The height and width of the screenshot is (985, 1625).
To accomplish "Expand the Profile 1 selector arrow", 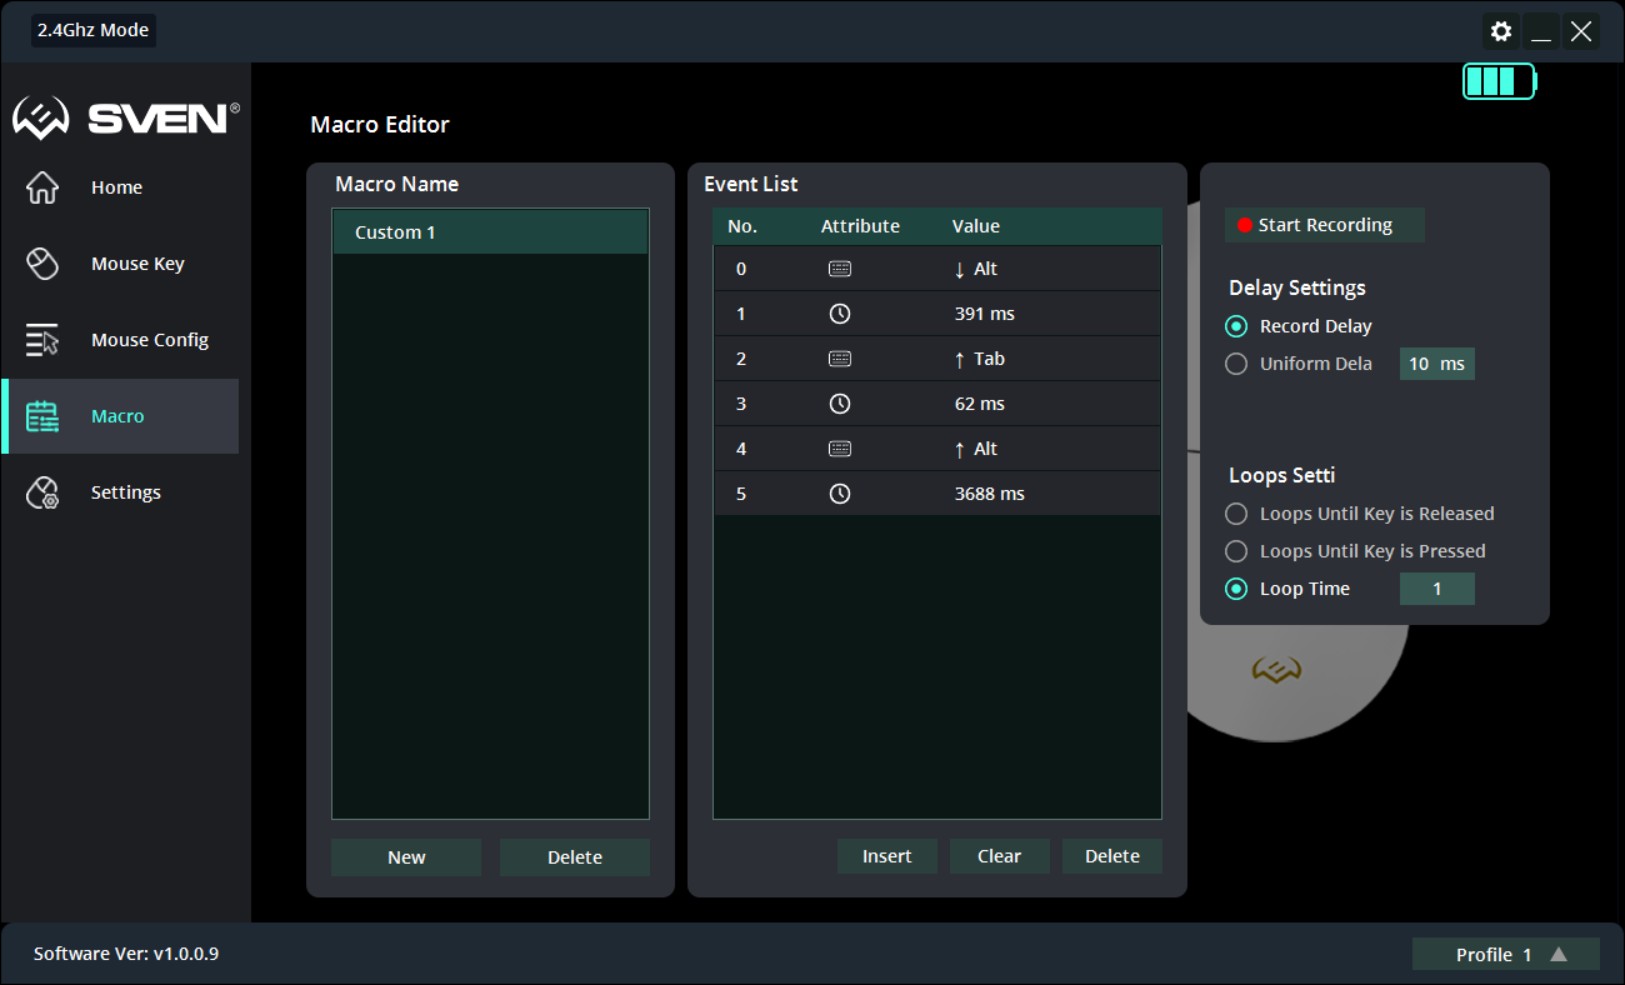I will 1559,954.
